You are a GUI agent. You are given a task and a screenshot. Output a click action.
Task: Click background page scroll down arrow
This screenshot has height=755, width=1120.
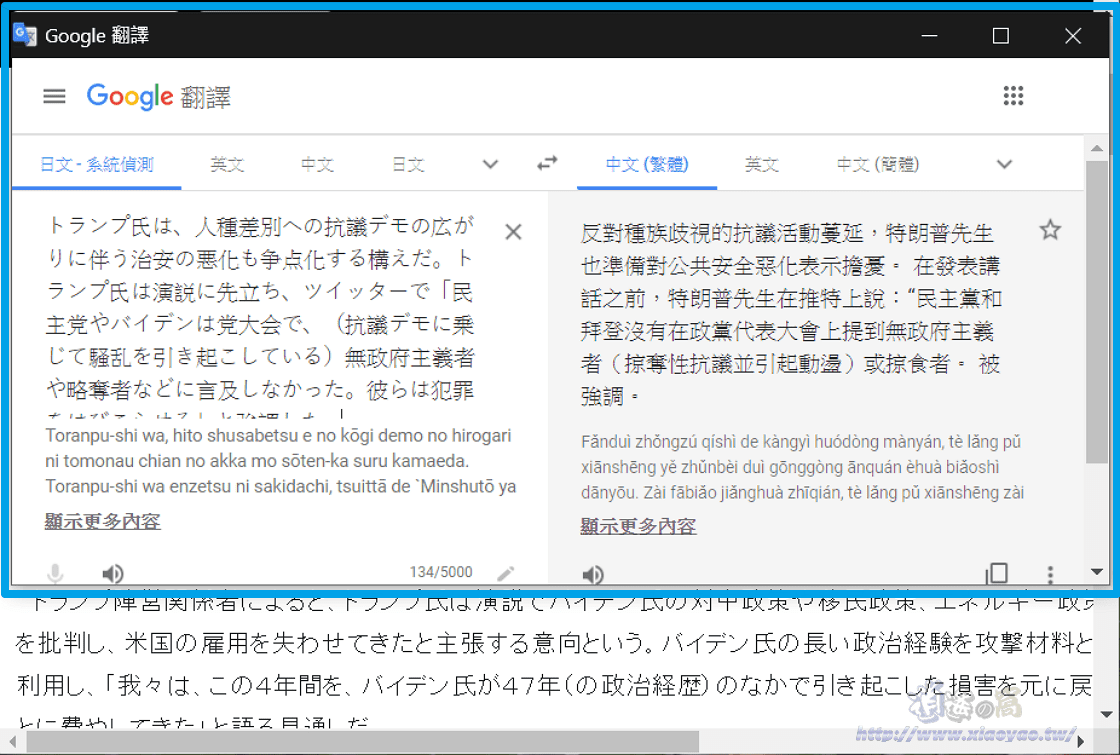pyautogui.click(x=1106, y=714)
